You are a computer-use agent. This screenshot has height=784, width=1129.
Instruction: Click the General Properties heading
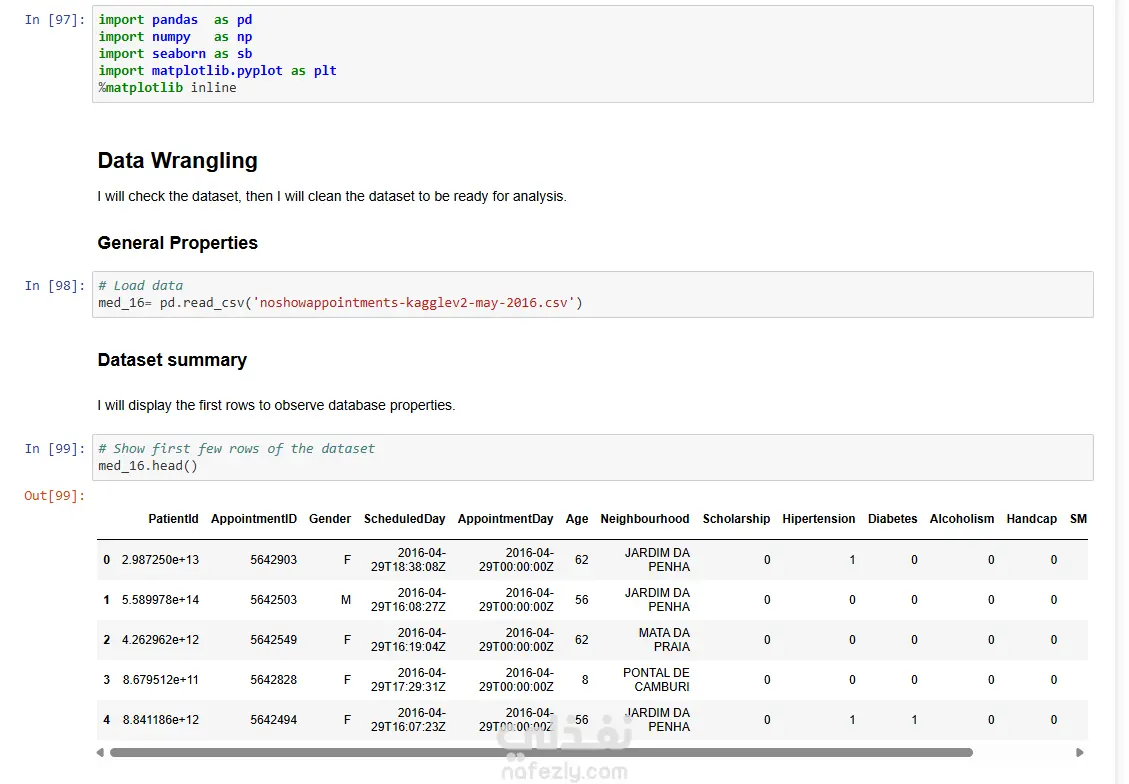tap(177, 243)
